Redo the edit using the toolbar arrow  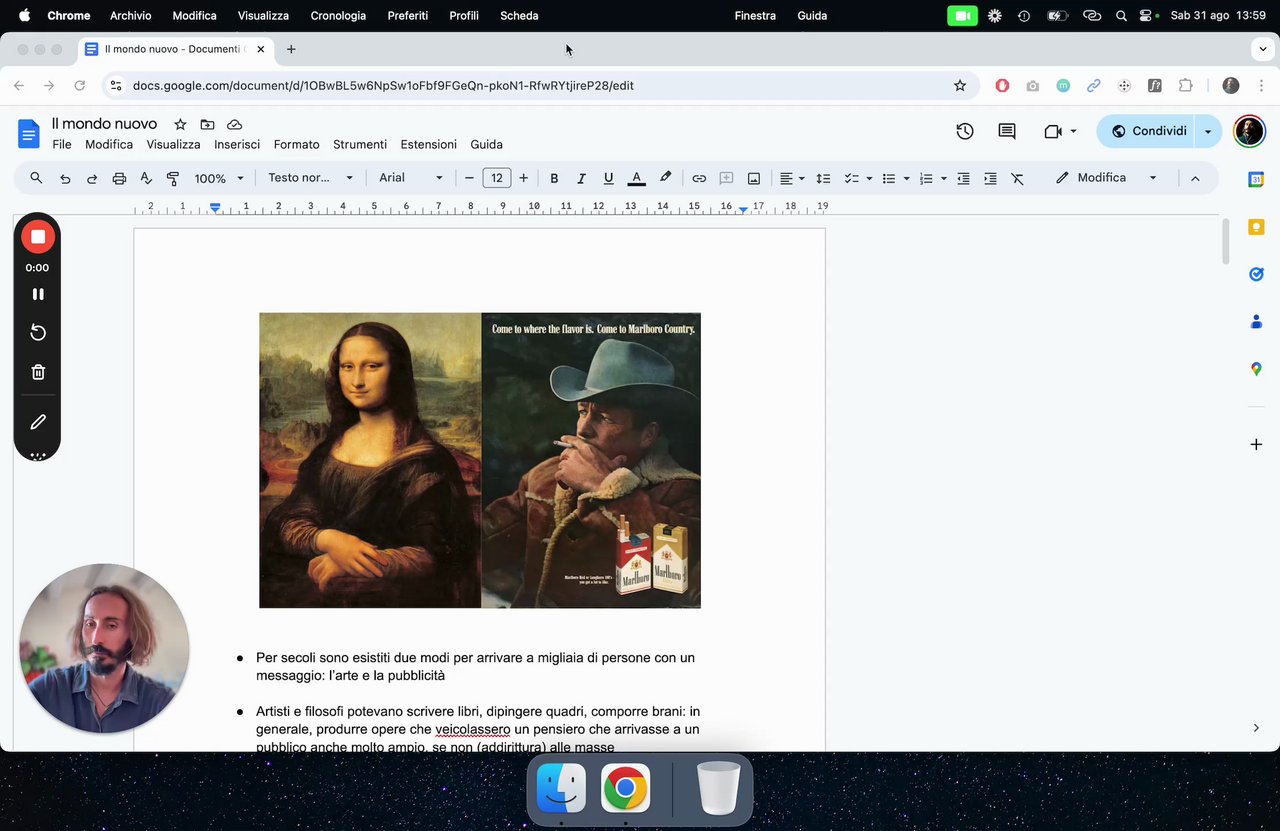pos(92,178)
